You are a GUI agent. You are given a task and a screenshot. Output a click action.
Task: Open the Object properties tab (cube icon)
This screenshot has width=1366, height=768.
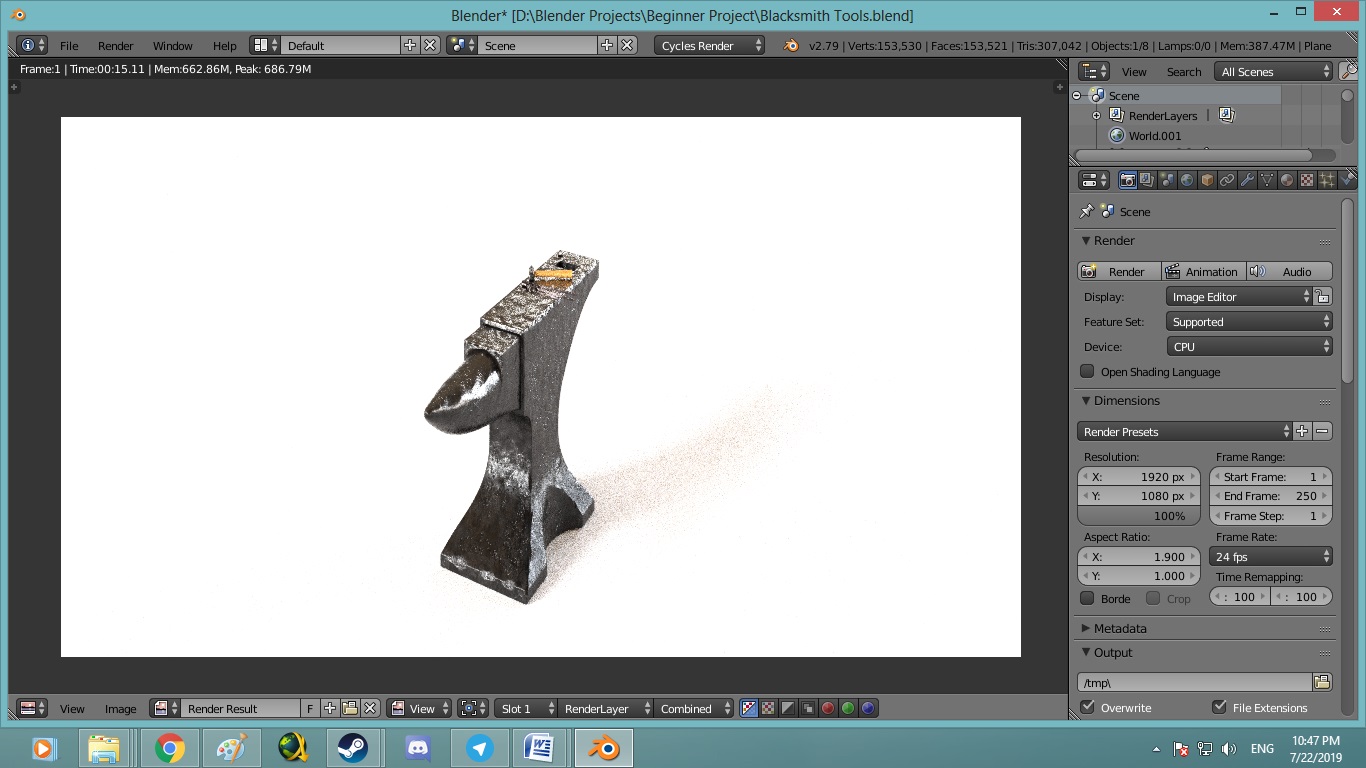(1207, 181)
